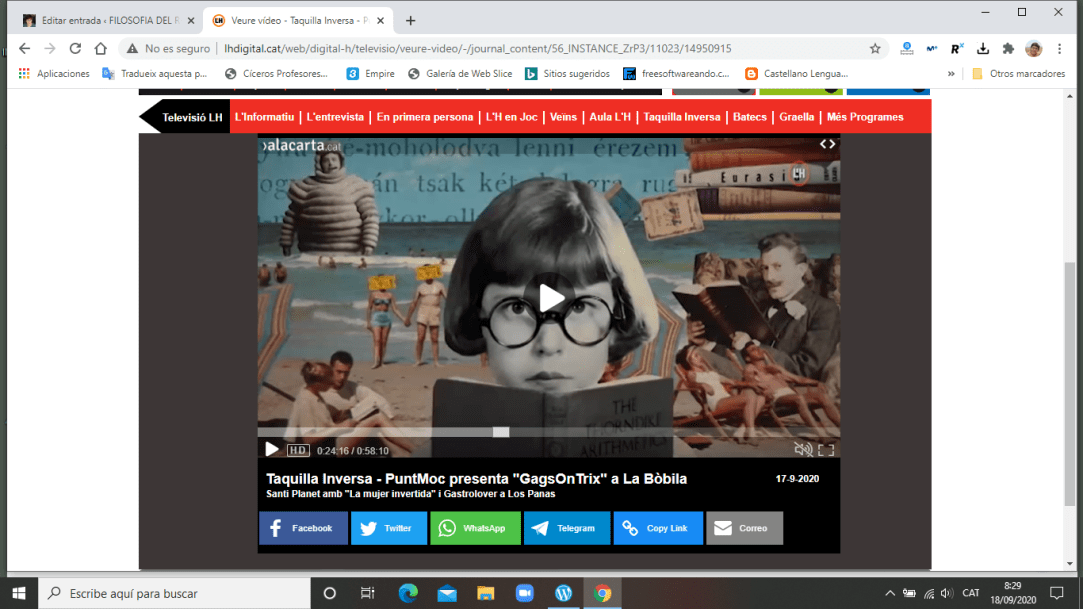This screenshot has height=609, width=1083.
Task: Click the small play icon in player controls
Action: [272, 450]
